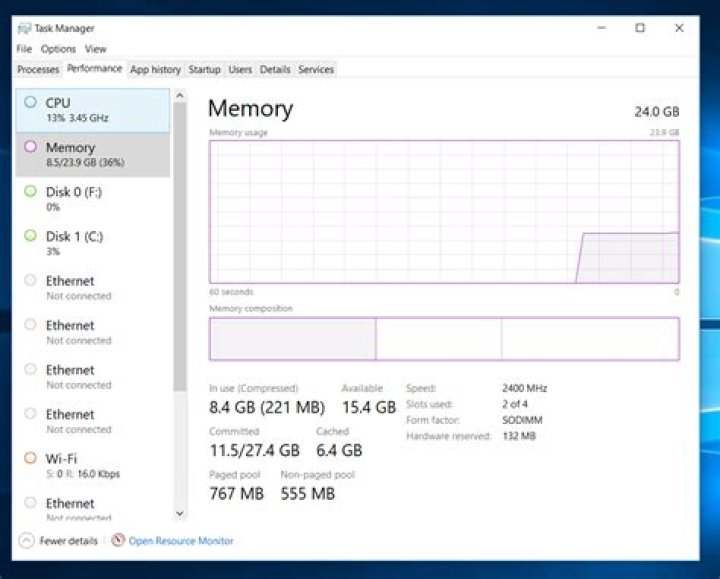Click the 767 MB paged pool value
Image resolution: width=720 pixels, height=579 pixels.
(236, 494)
